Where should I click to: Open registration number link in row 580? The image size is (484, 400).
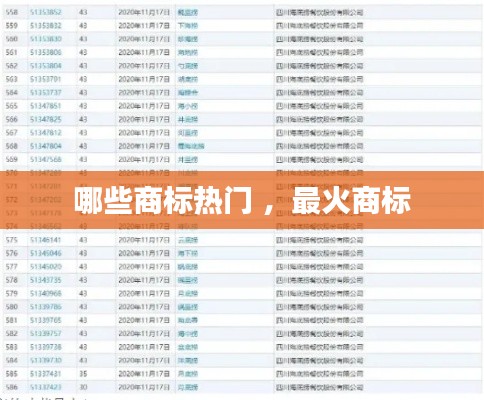(46, 307)
